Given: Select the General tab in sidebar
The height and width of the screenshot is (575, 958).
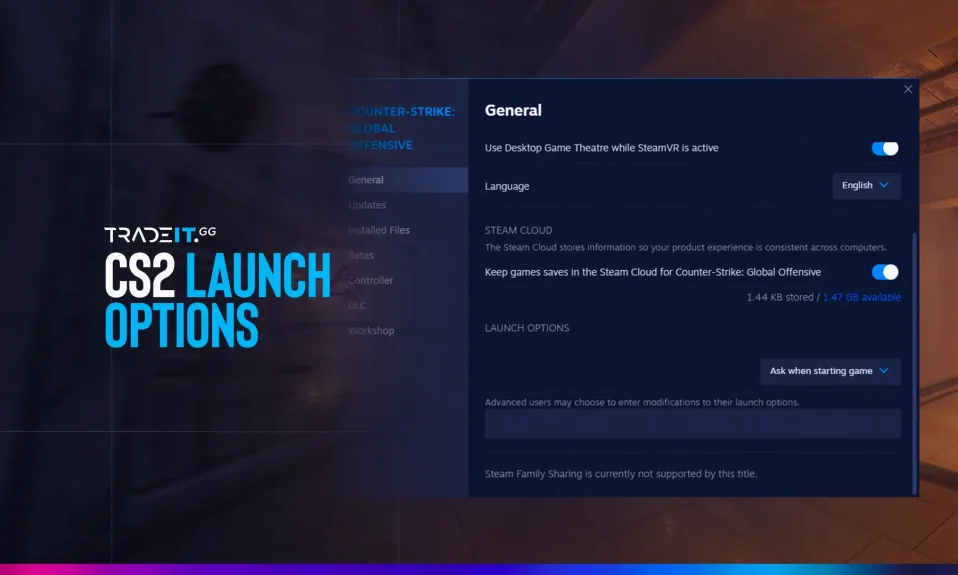Looking at the screenshot, I should [x=366, y=180].
